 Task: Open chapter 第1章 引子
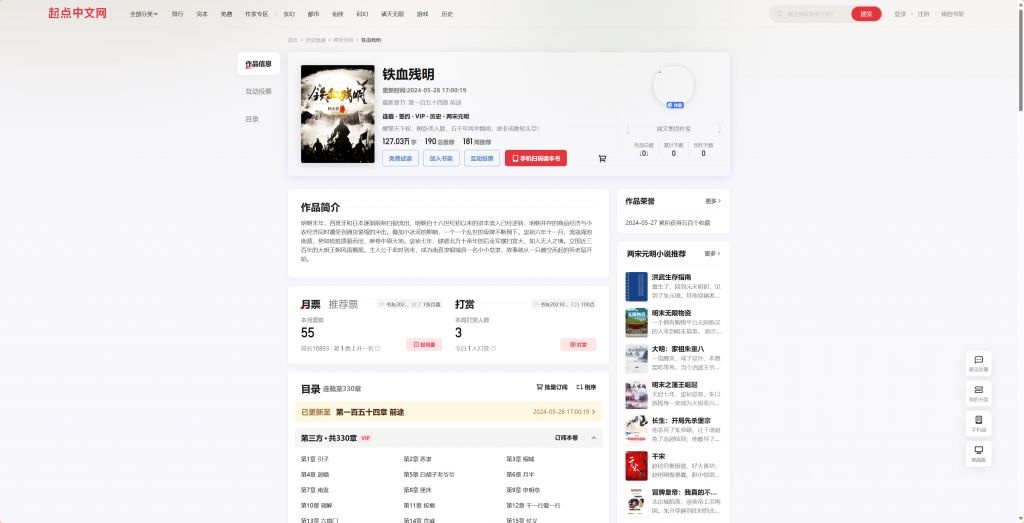(315, 459)
